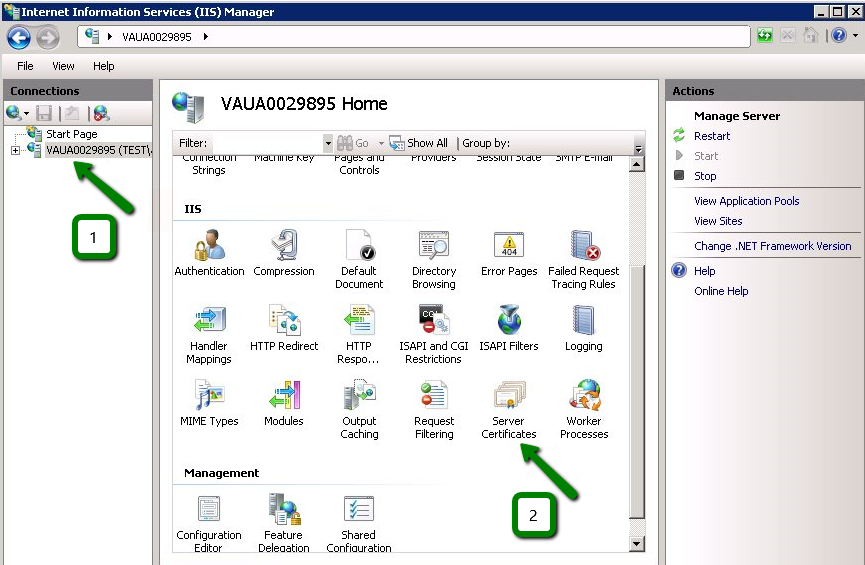The height and width of the screenshot is (565, 865).
Task: Open the help dropdown arrow in top toolbar
Action: coord(855,36)
